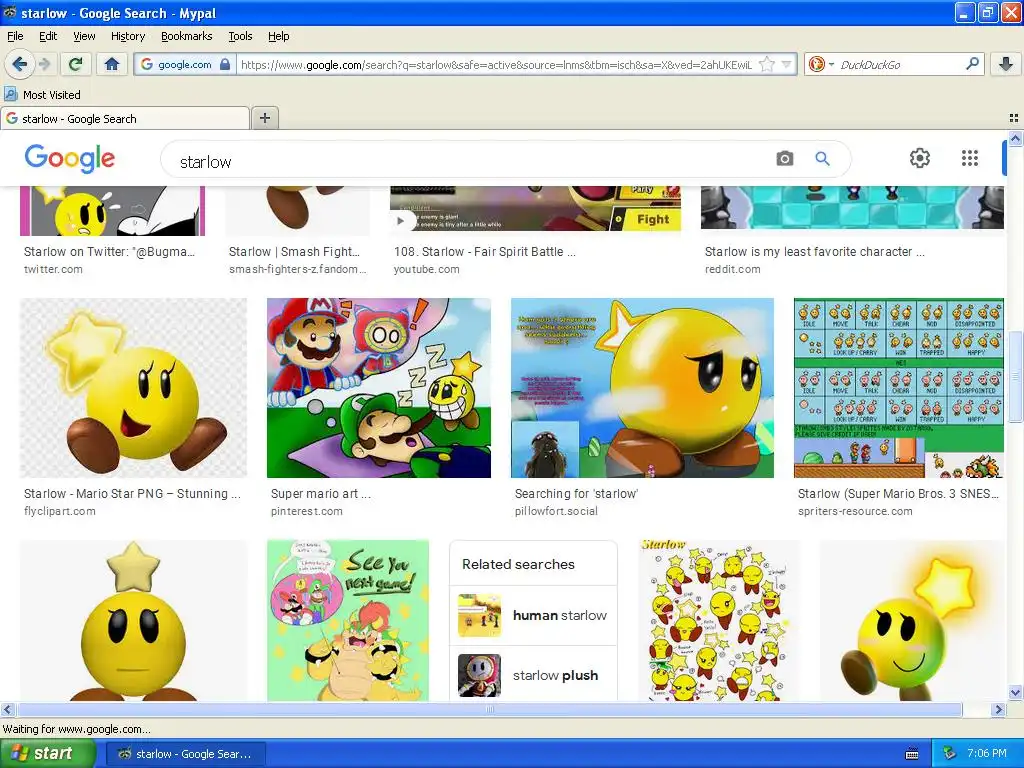This screenshot has width=1024, height=768.
Task: Open the Bookmarks menu
Action: [x=187, y=36]
